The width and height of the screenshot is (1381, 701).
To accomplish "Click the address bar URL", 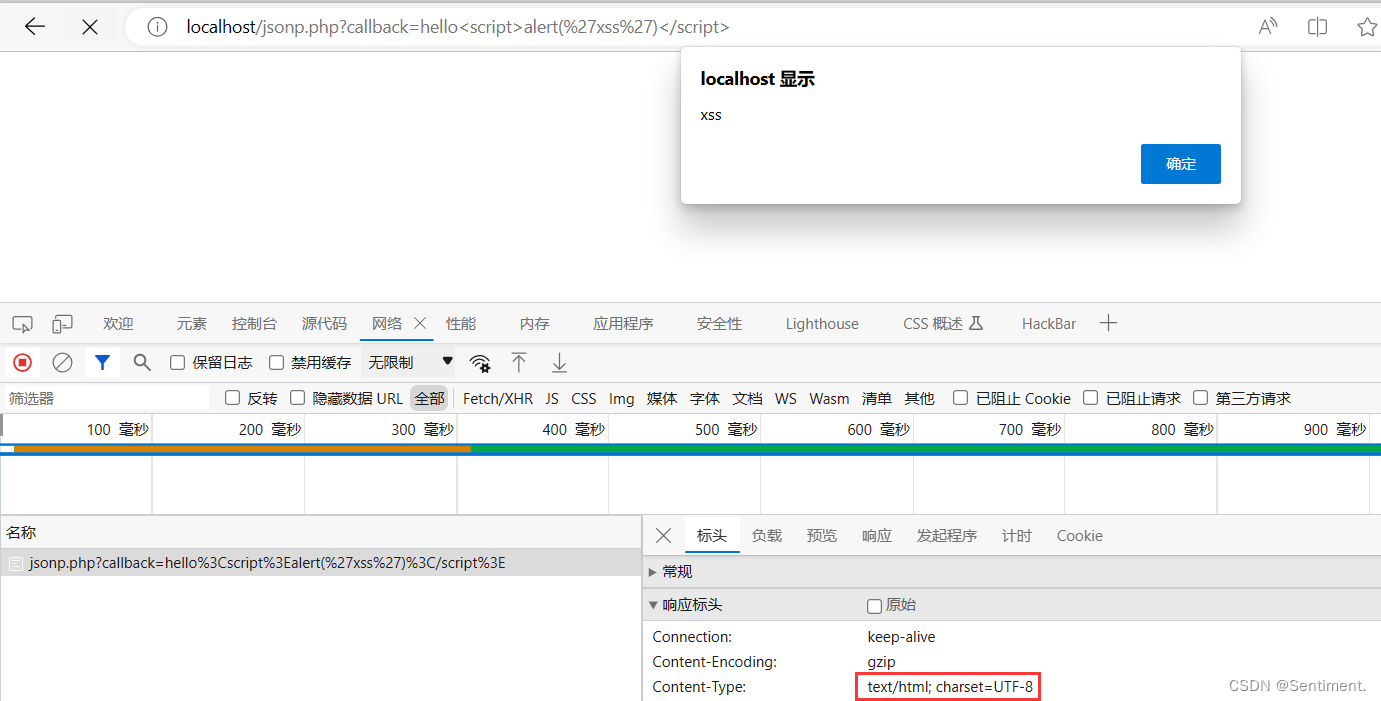I will pos(458,27).
